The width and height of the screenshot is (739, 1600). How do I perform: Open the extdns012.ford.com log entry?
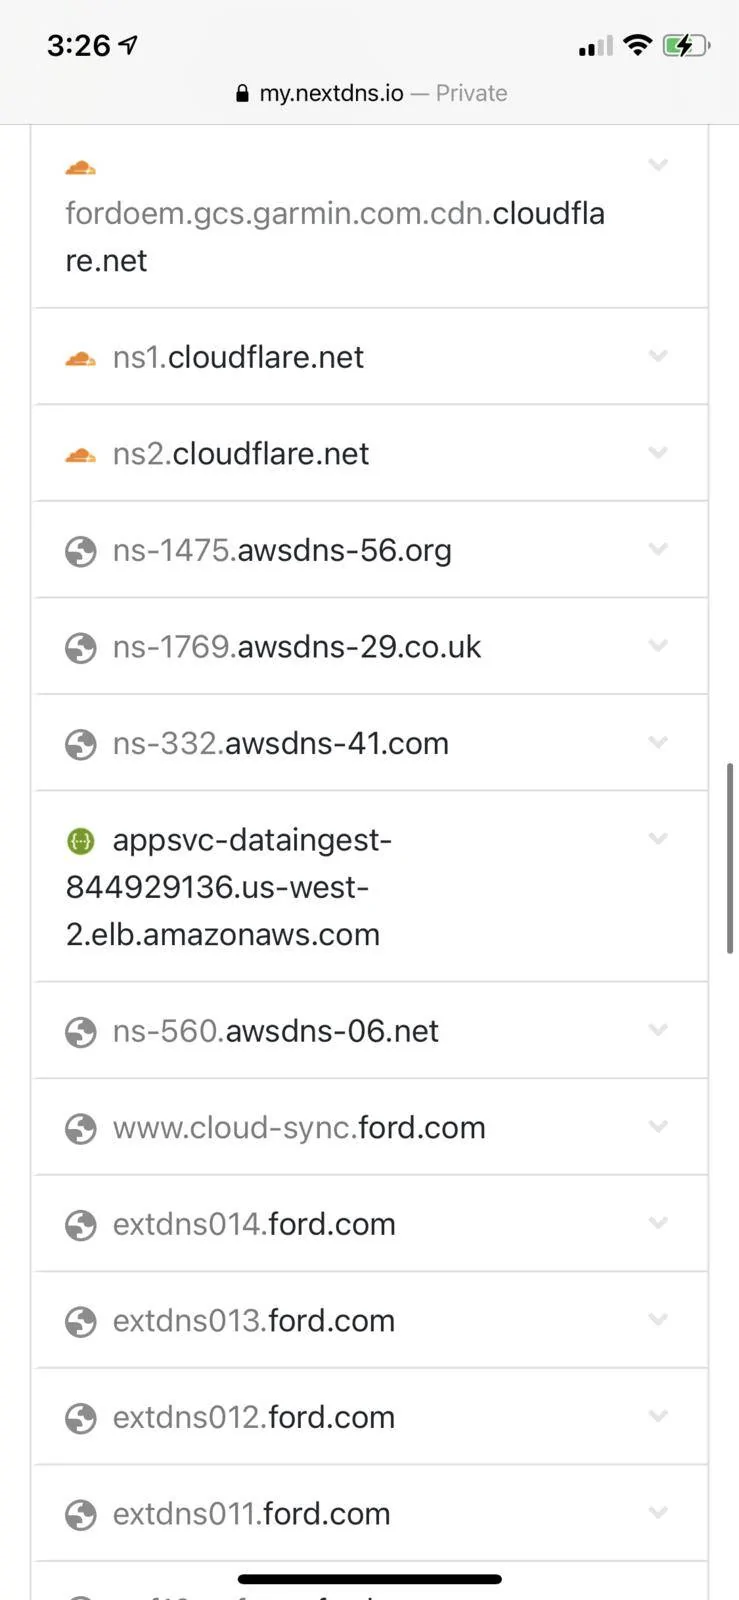[x=370, y=1417]
